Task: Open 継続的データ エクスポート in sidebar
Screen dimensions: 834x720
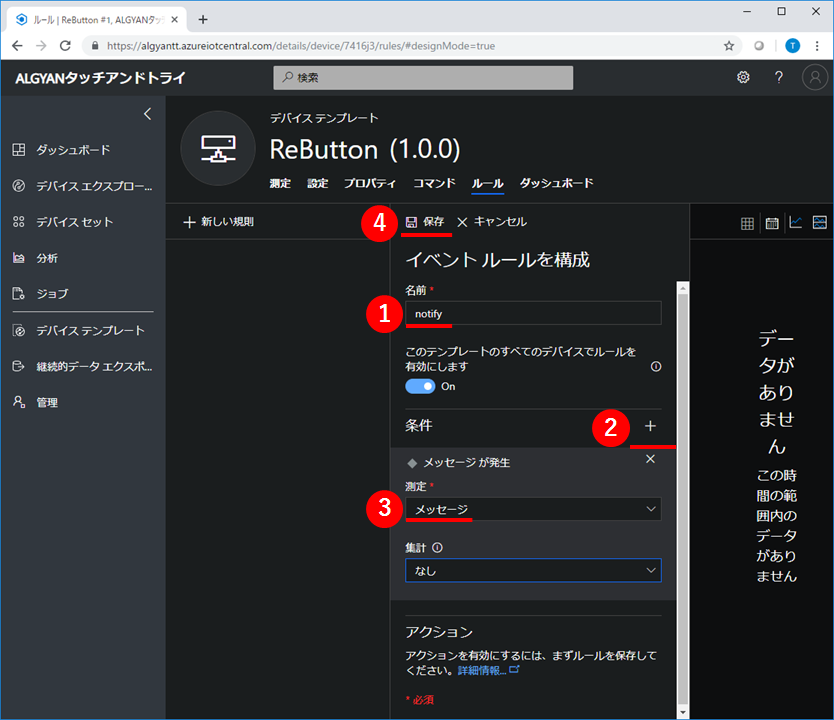Action: click(x=82, y=366)
